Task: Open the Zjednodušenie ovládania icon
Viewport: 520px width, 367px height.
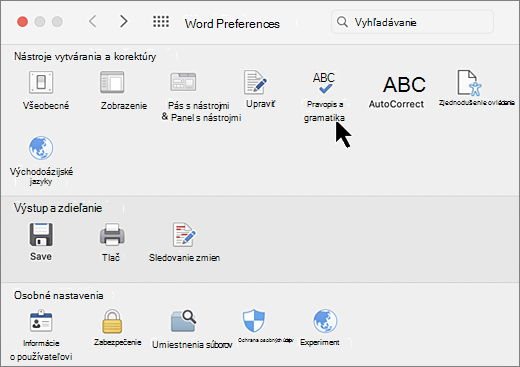Action: tap(469, 83)
